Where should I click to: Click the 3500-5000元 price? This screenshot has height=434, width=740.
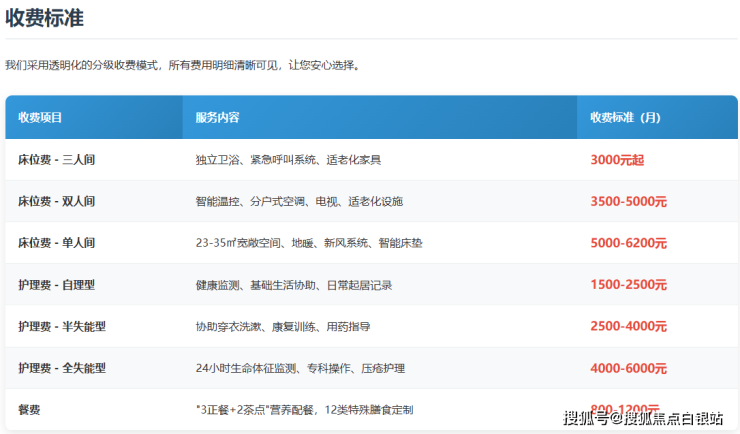pos(628,201)
